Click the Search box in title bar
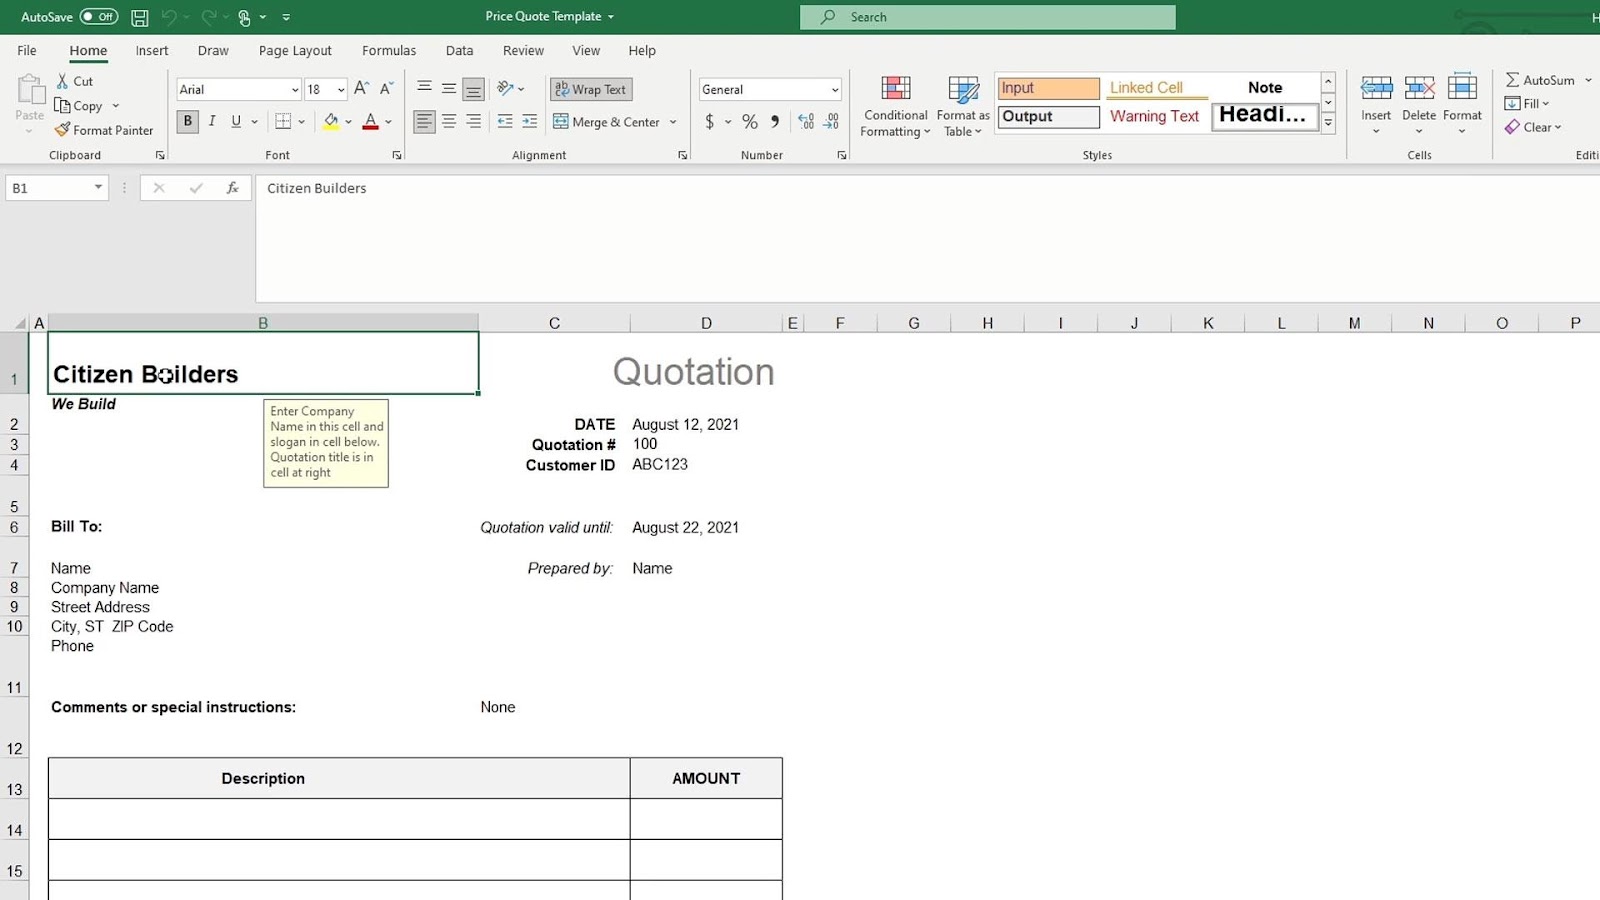Screen dimensions: 1600x900 988,17
